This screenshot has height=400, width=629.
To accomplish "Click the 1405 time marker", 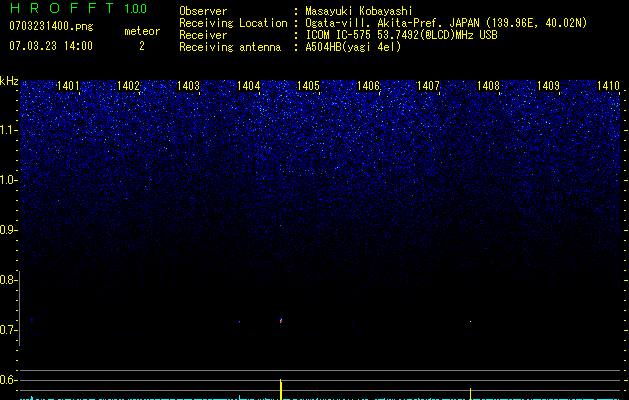I will 308,86.
